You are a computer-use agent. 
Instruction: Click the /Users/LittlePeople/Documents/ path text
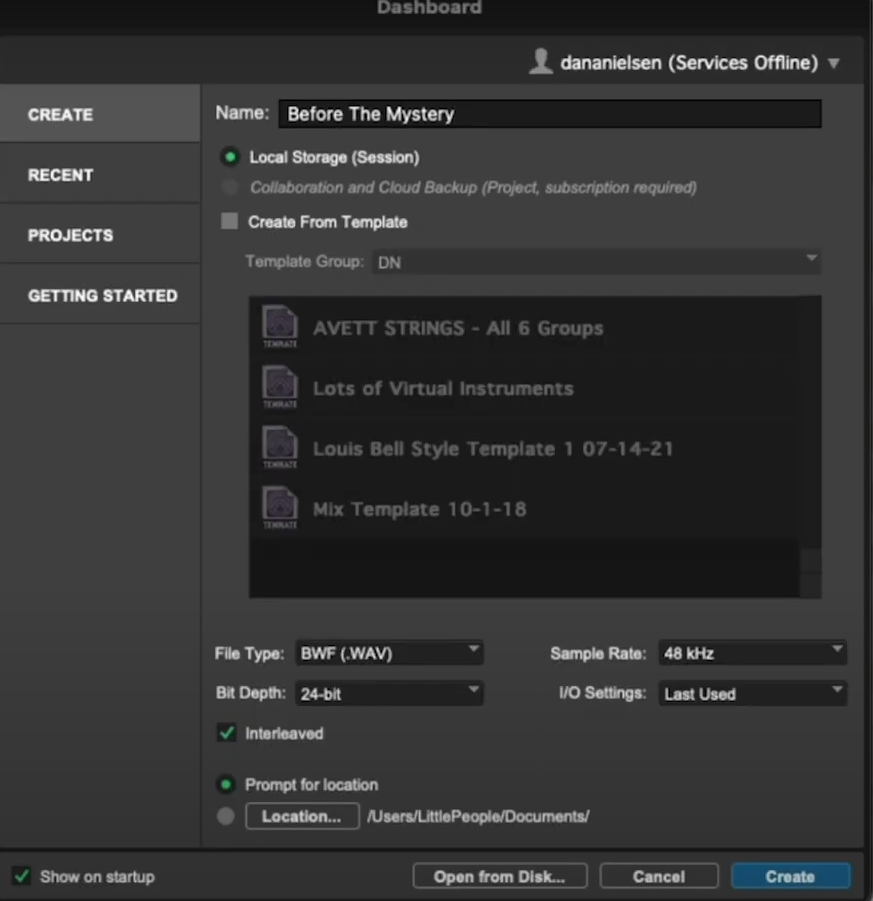pos(478,816)
